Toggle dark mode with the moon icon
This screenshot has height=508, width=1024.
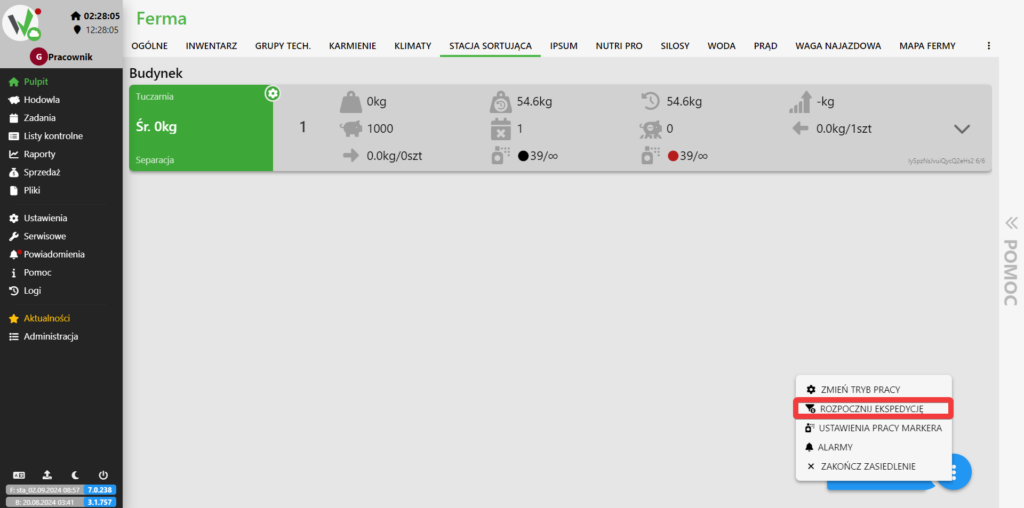[75, 475]
